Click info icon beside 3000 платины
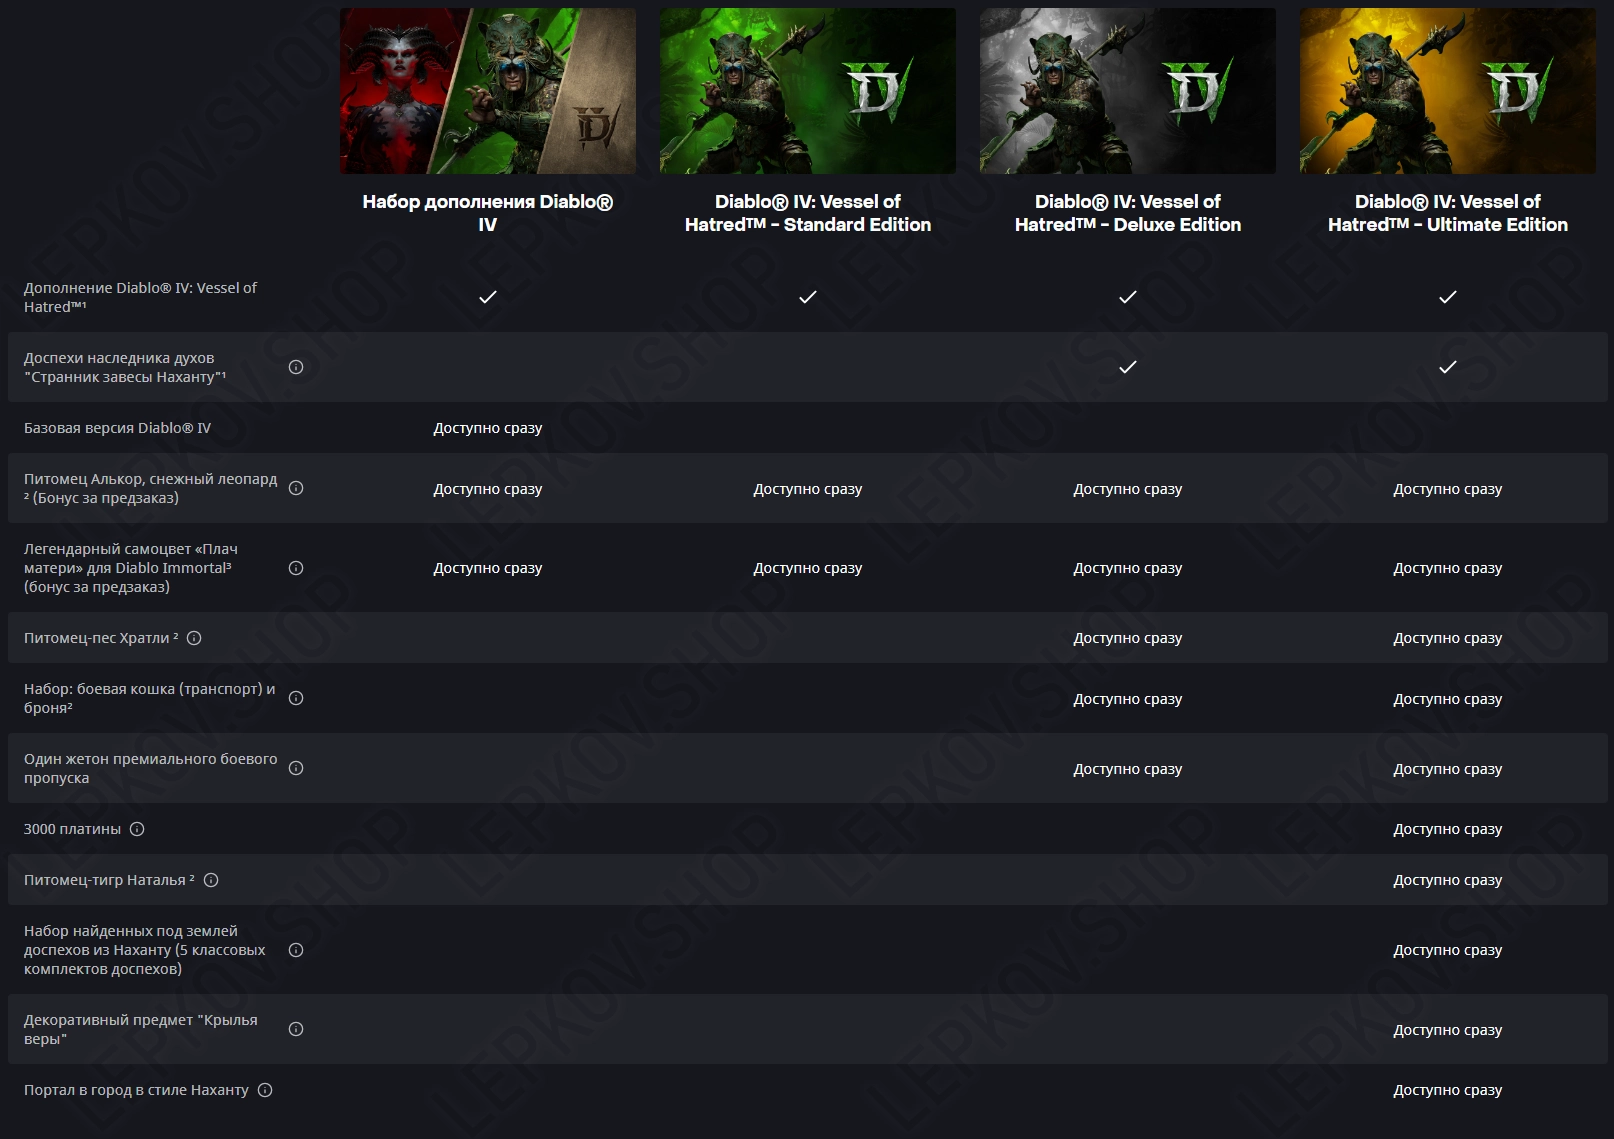Viewport: 1614px width, 1139px height. (137, 829)
